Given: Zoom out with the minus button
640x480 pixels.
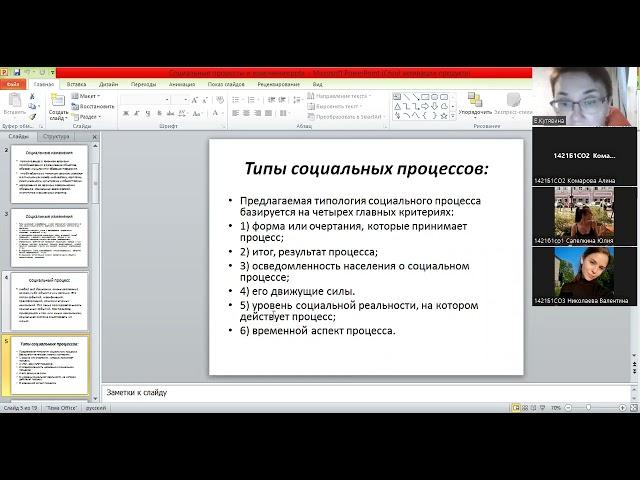Looking at the screenshot, I should click(568, 408).
